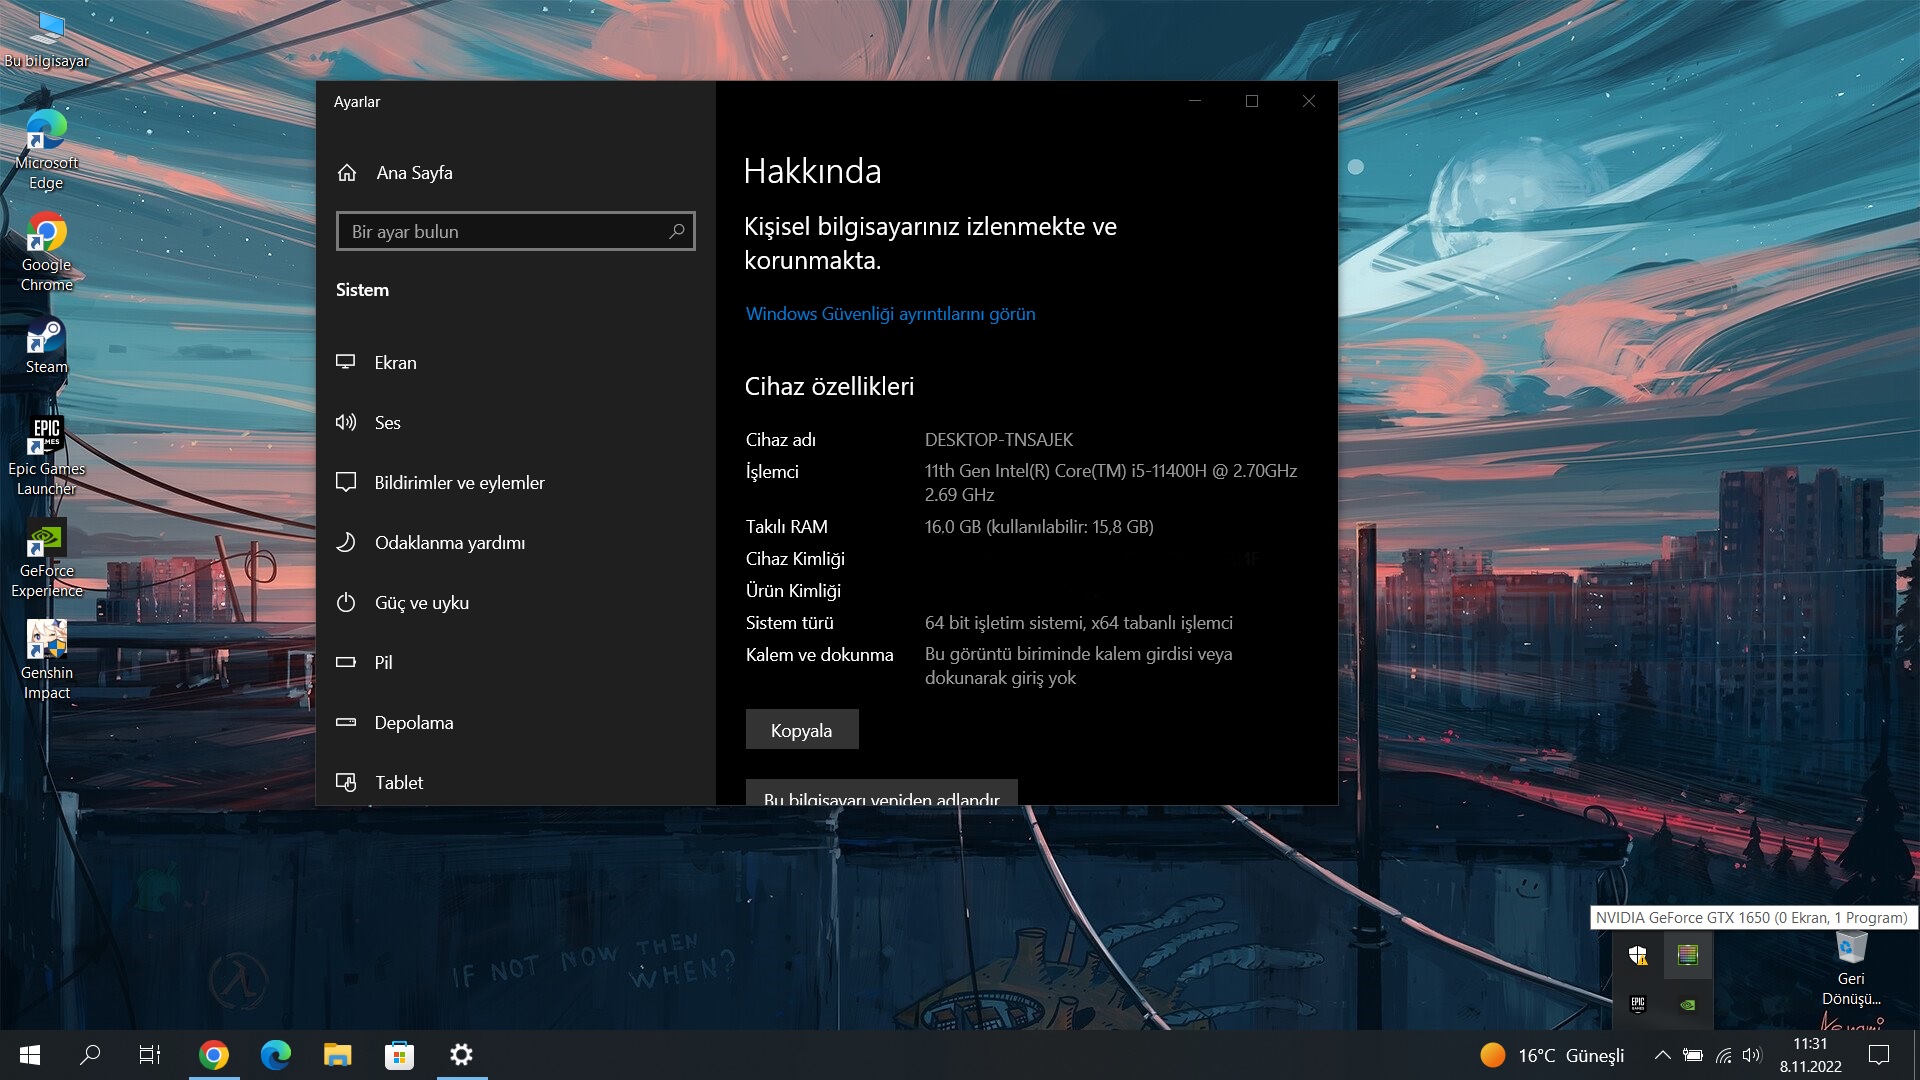Go to the Depolama settings section

click(413, 723)
